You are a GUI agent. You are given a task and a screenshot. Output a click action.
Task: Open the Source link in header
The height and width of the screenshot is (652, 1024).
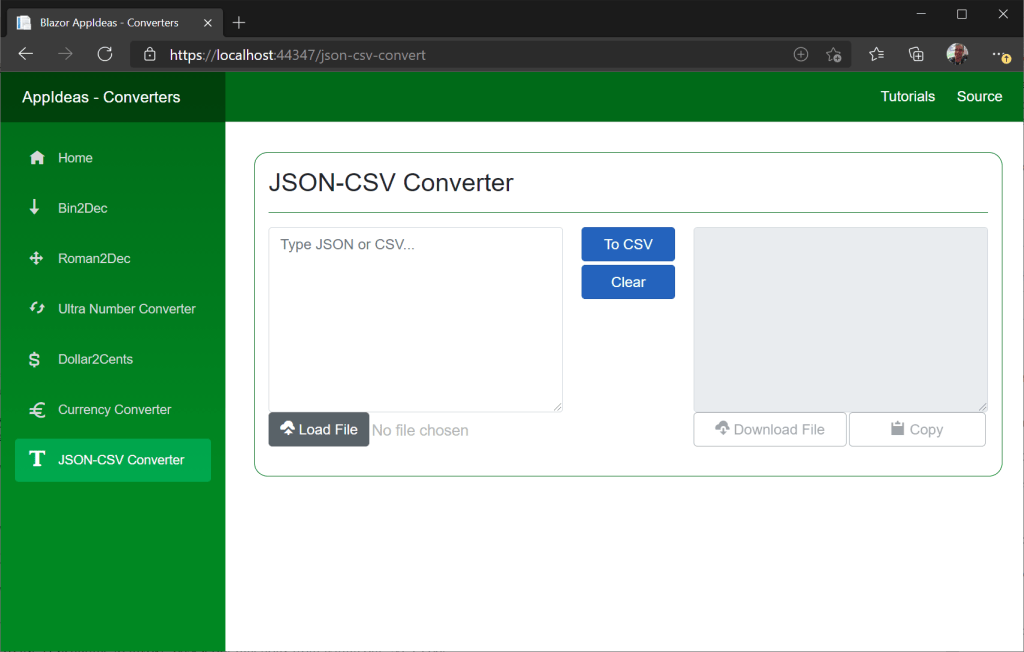pyautogui.click(x=979, y=97)
